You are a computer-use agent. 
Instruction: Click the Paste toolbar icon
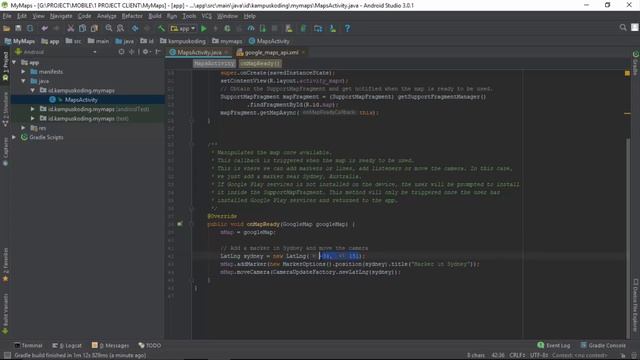point(94,28)
